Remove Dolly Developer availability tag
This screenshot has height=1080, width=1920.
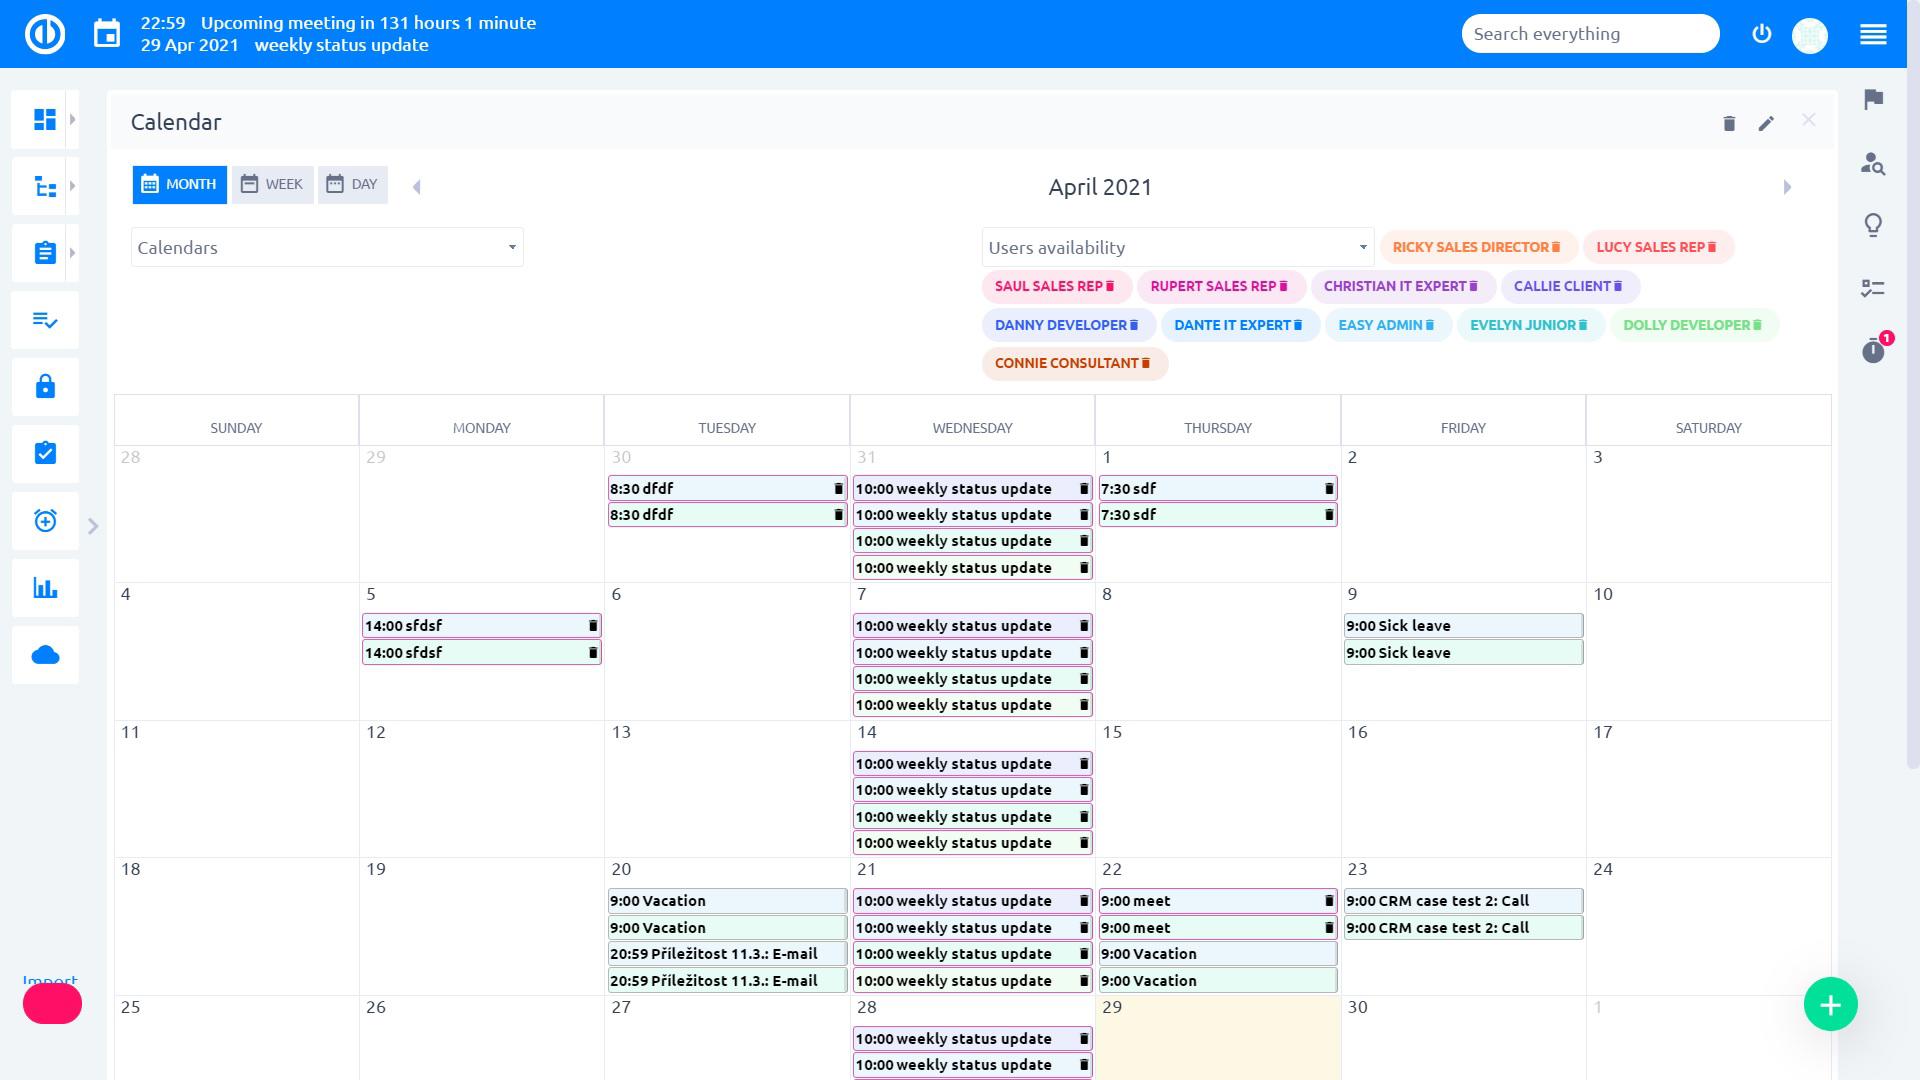pyautogui.click(x=1757, y=325)
